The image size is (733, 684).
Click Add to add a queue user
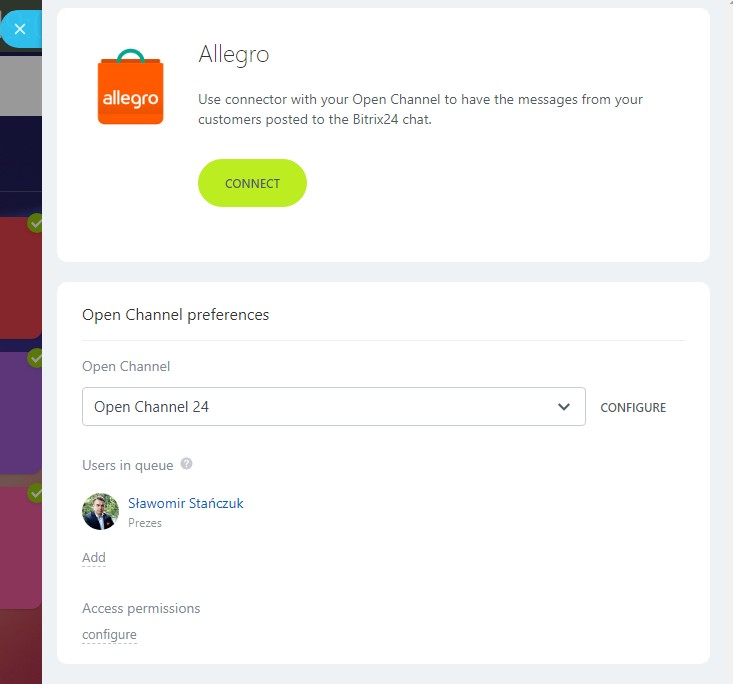(93, 558)
